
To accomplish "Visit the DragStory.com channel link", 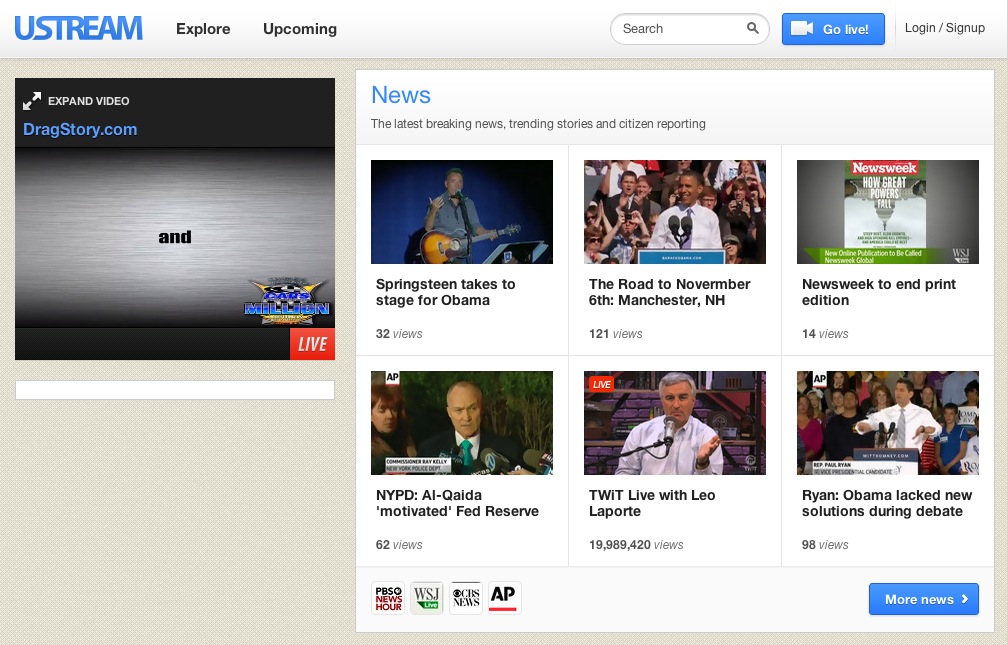I will [80, 129].
